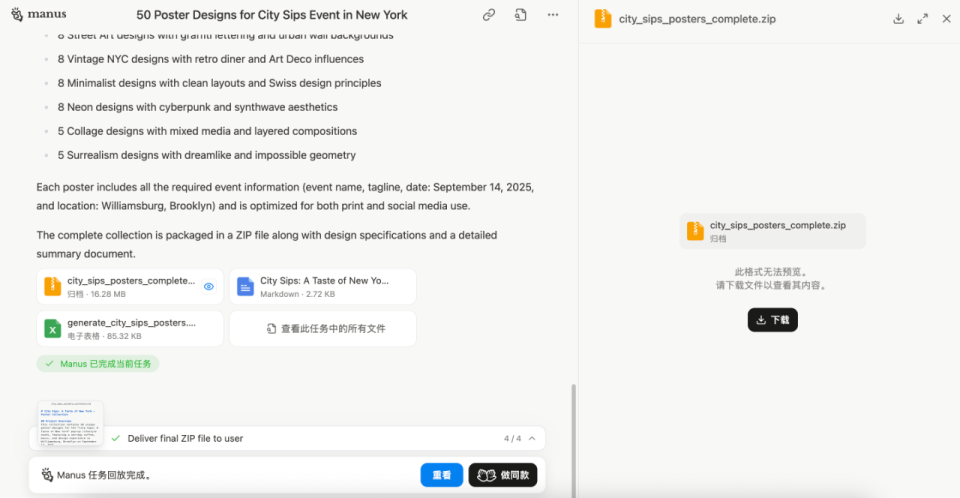The height and width of the screenshot is (498, 960).
Task: Click the black remix button with icon
Action: (x=503, y=475)
